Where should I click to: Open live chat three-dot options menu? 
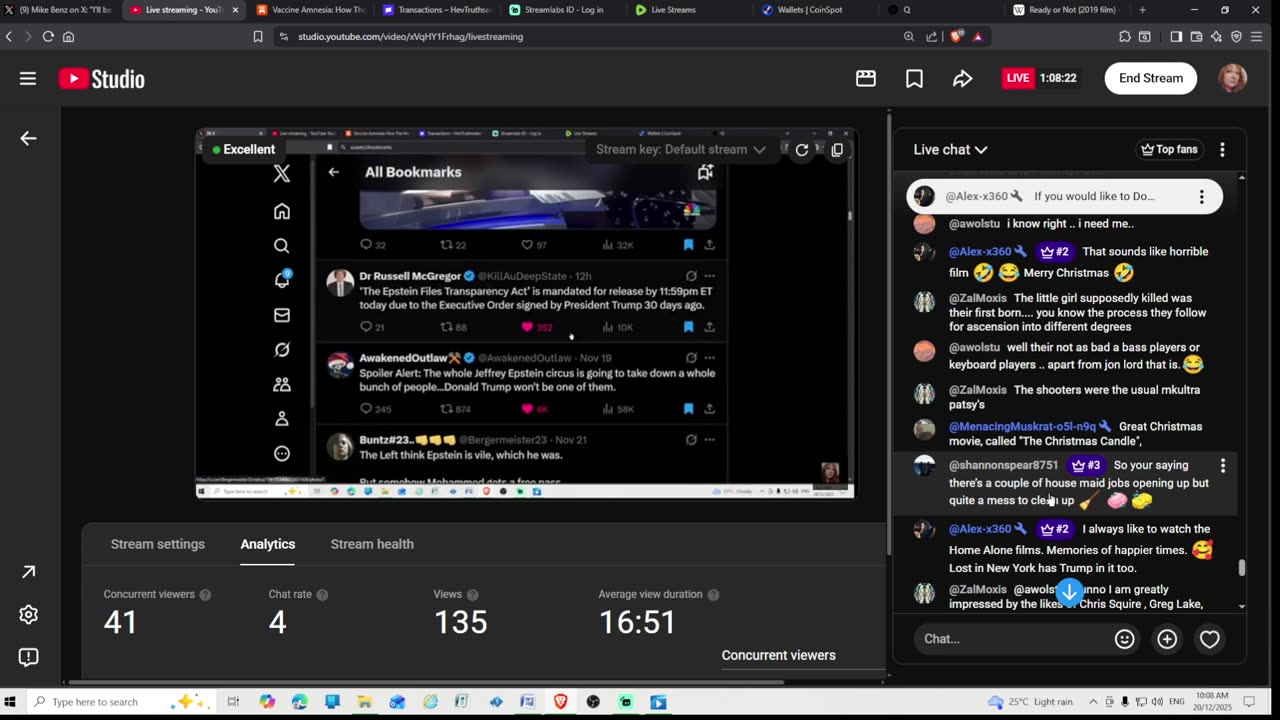tap(1222, 150)
